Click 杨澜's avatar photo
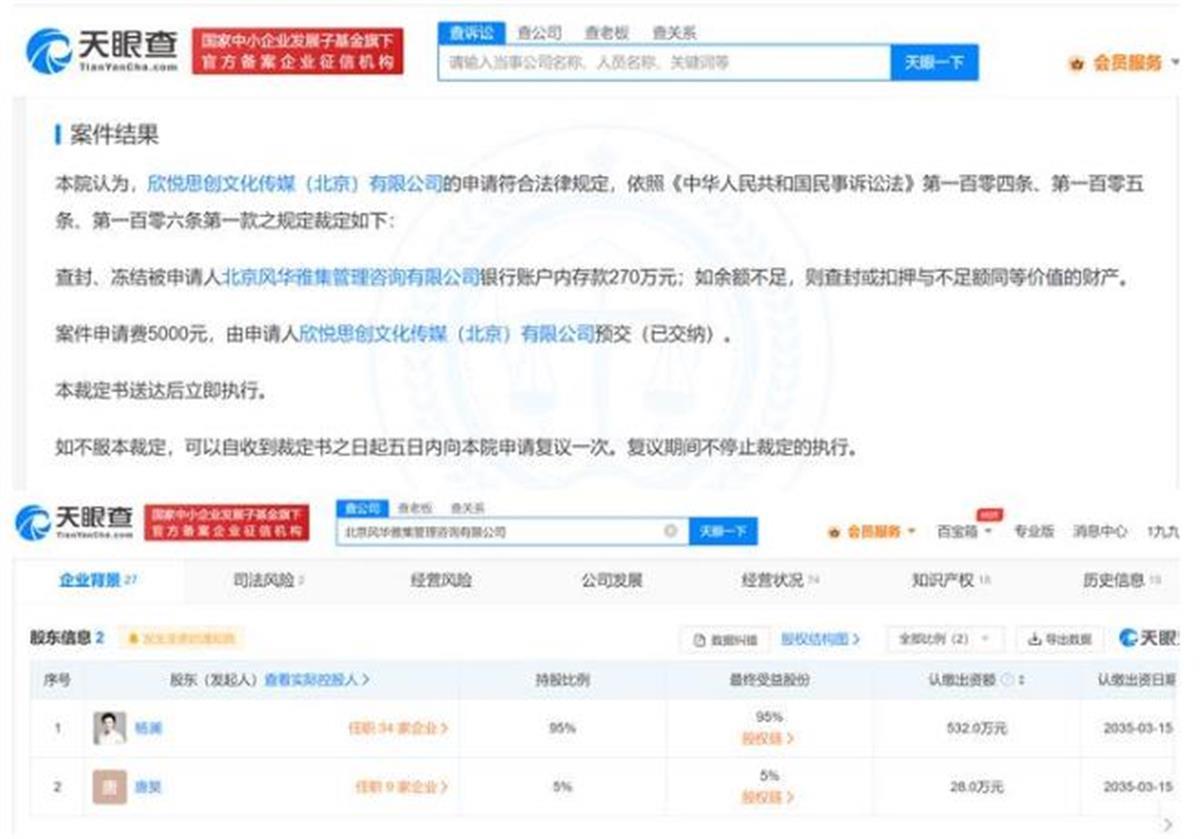Screen dimensions: 1200x839 [x=109, y=728]
